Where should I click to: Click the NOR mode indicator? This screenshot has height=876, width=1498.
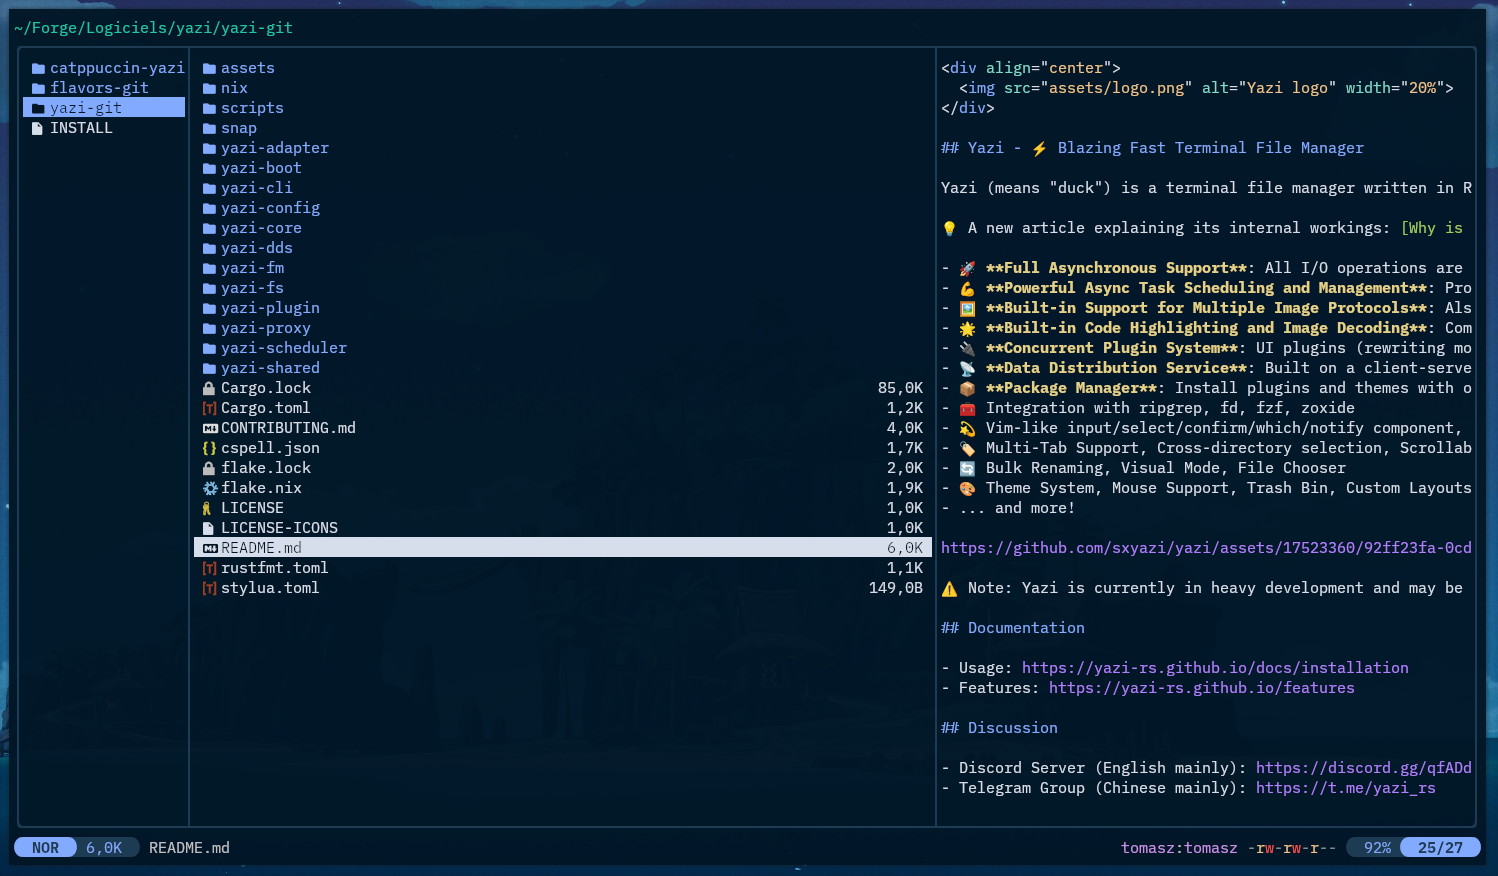(x=45, y=848)
